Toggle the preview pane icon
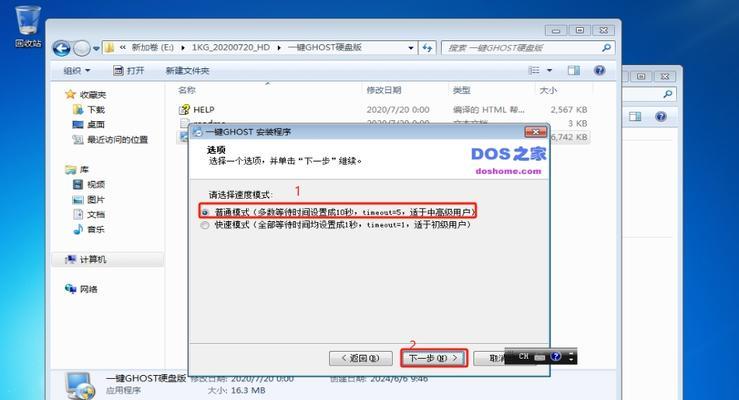Image resolution: width=739 pixels, height=400 pixels. (x=574, y=70)
